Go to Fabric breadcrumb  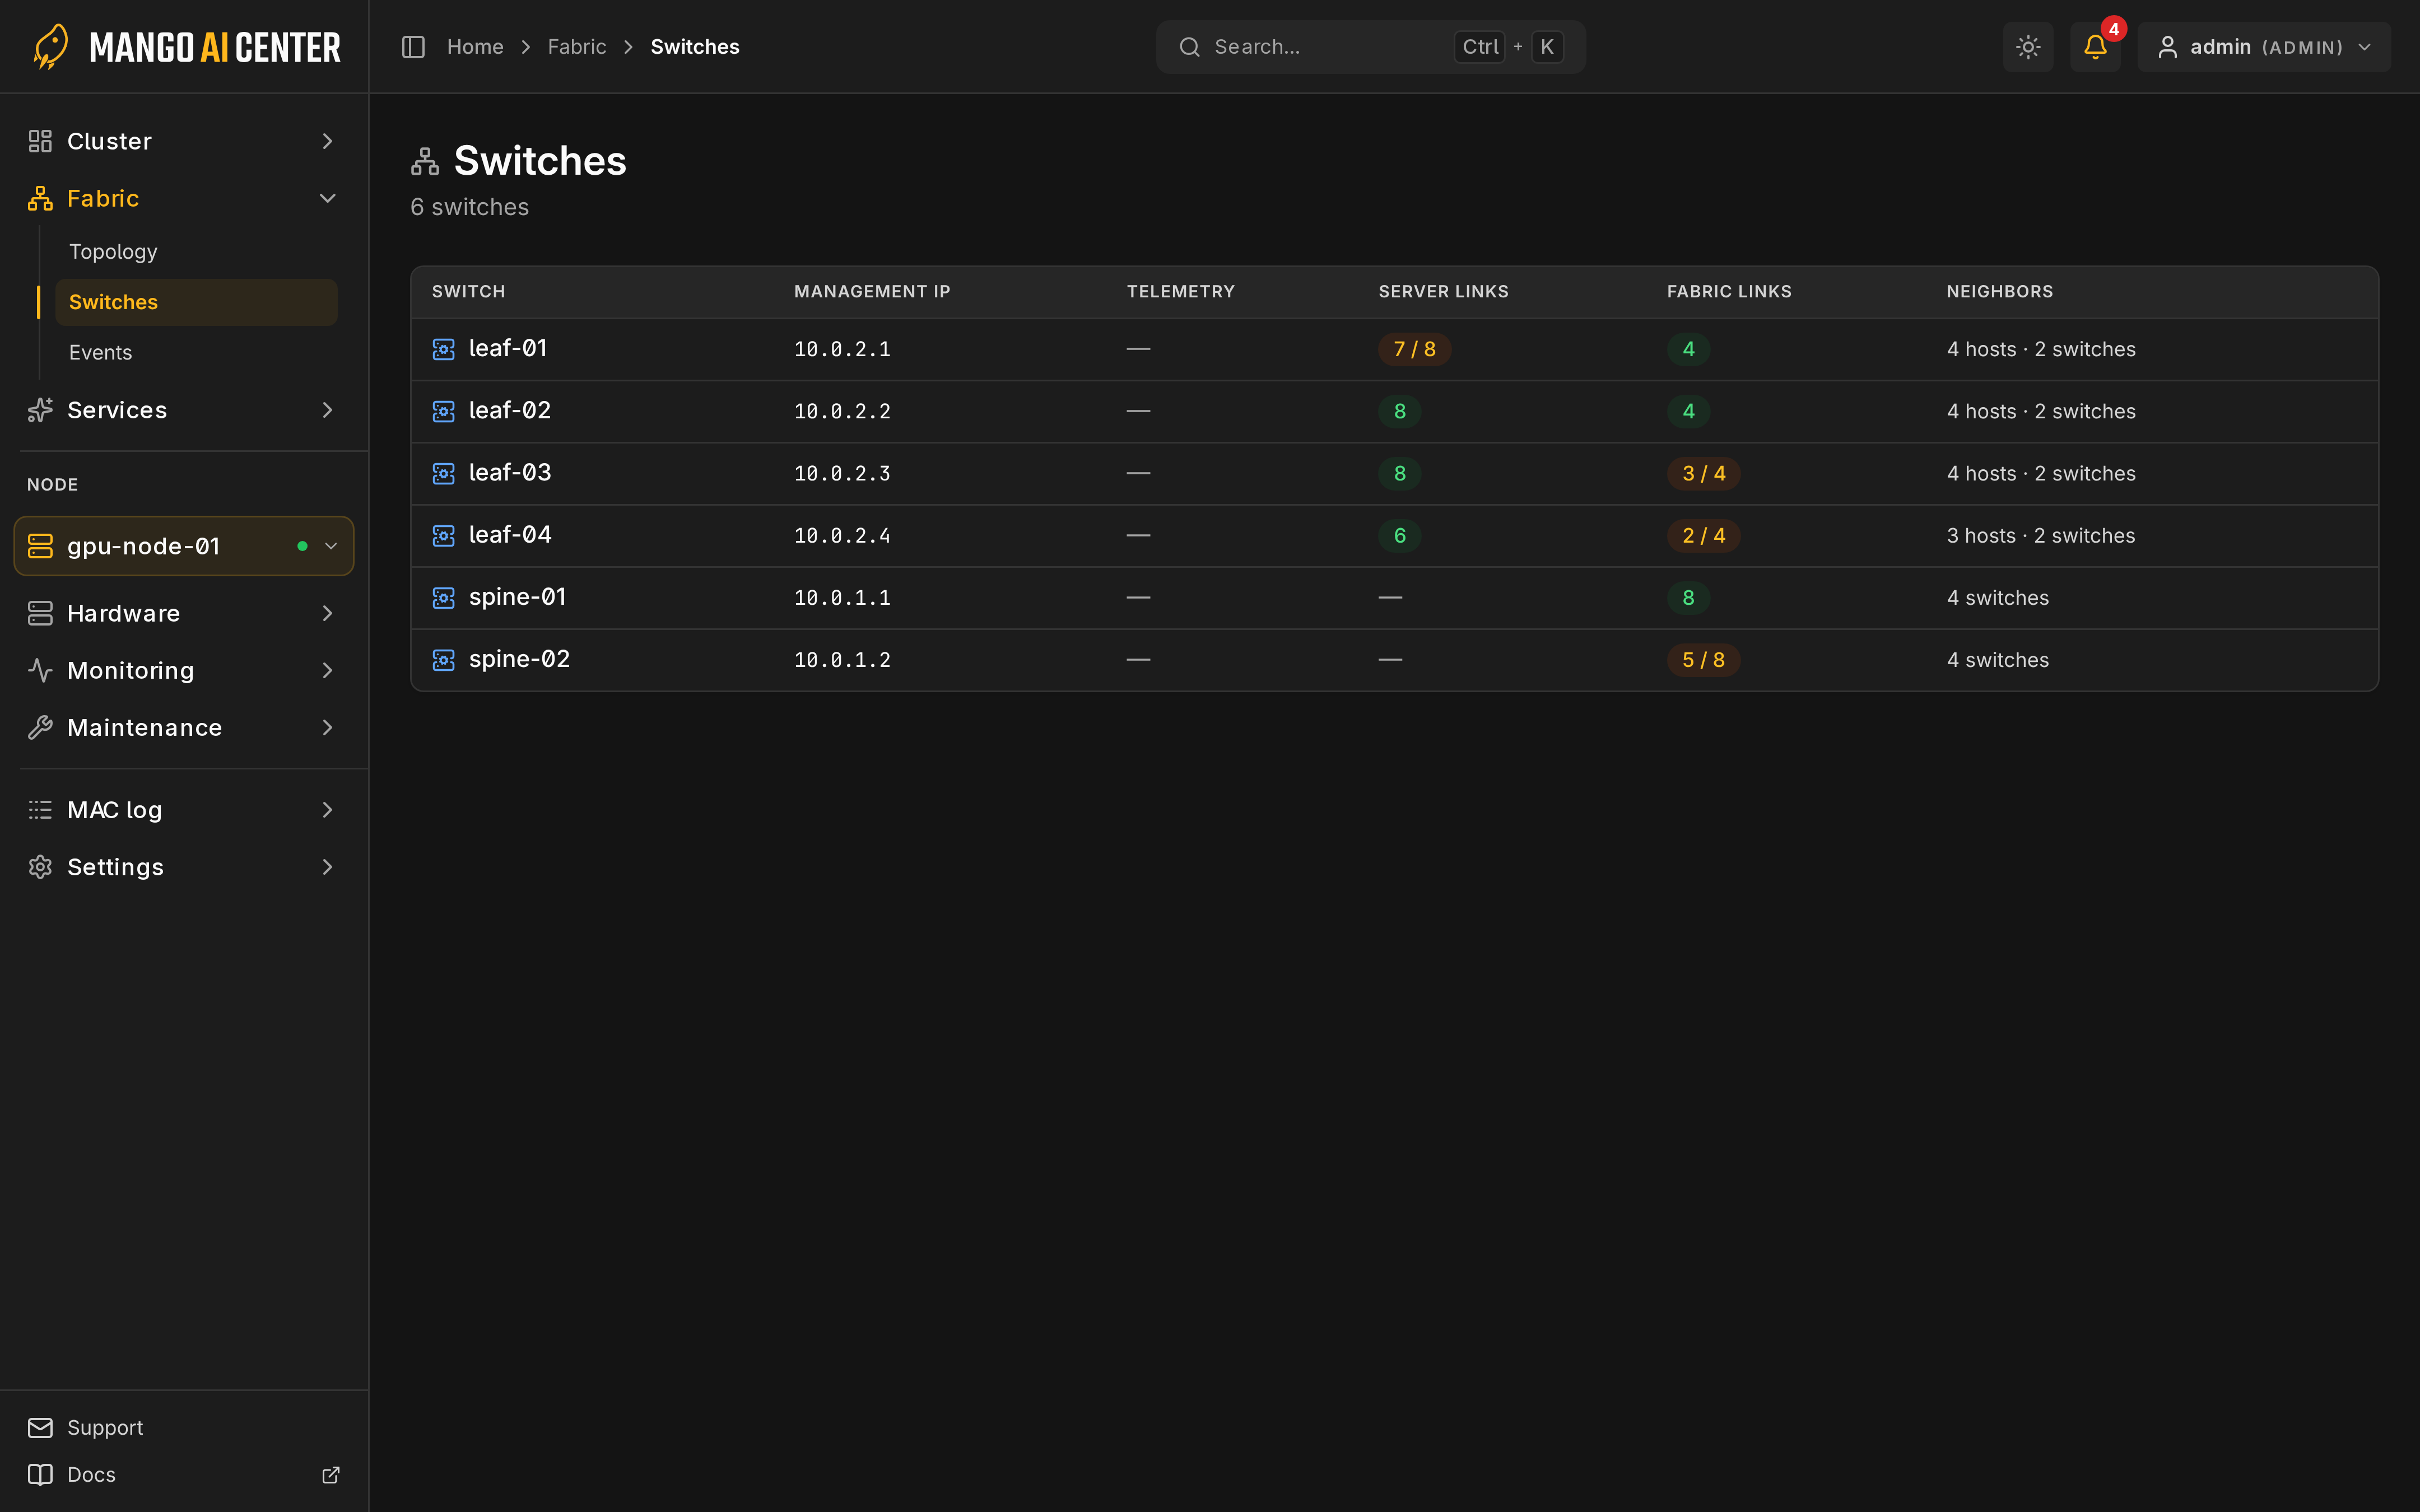577,47
